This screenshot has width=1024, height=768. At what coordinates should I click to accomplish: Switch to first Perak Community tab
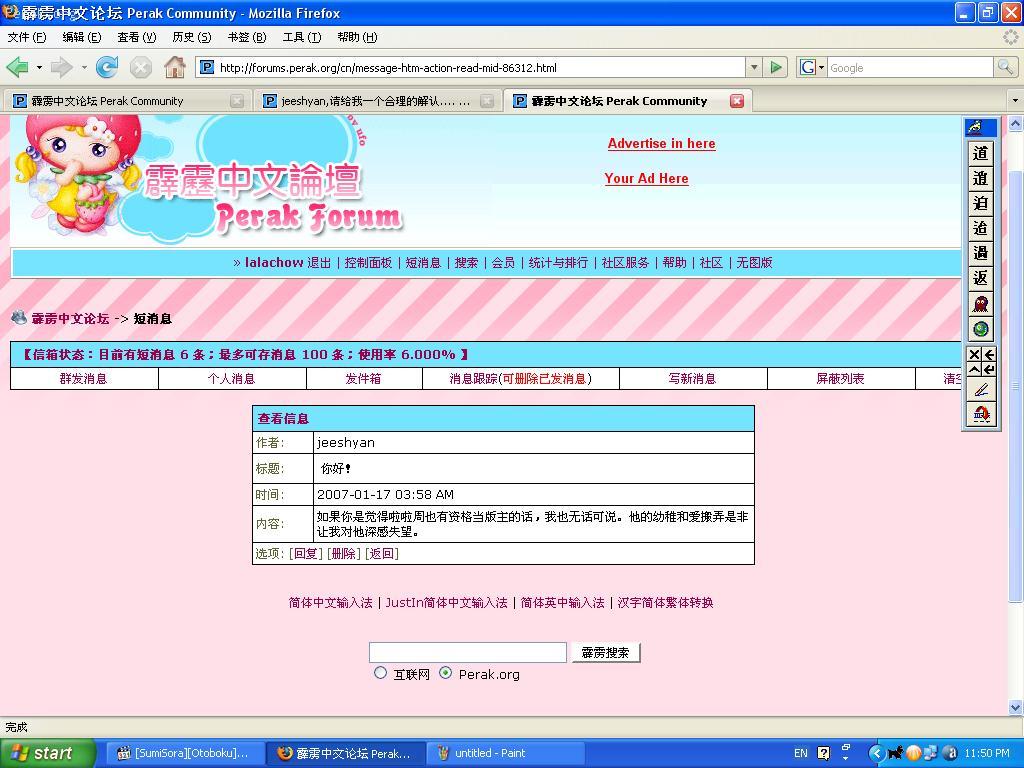coord(127,101)
